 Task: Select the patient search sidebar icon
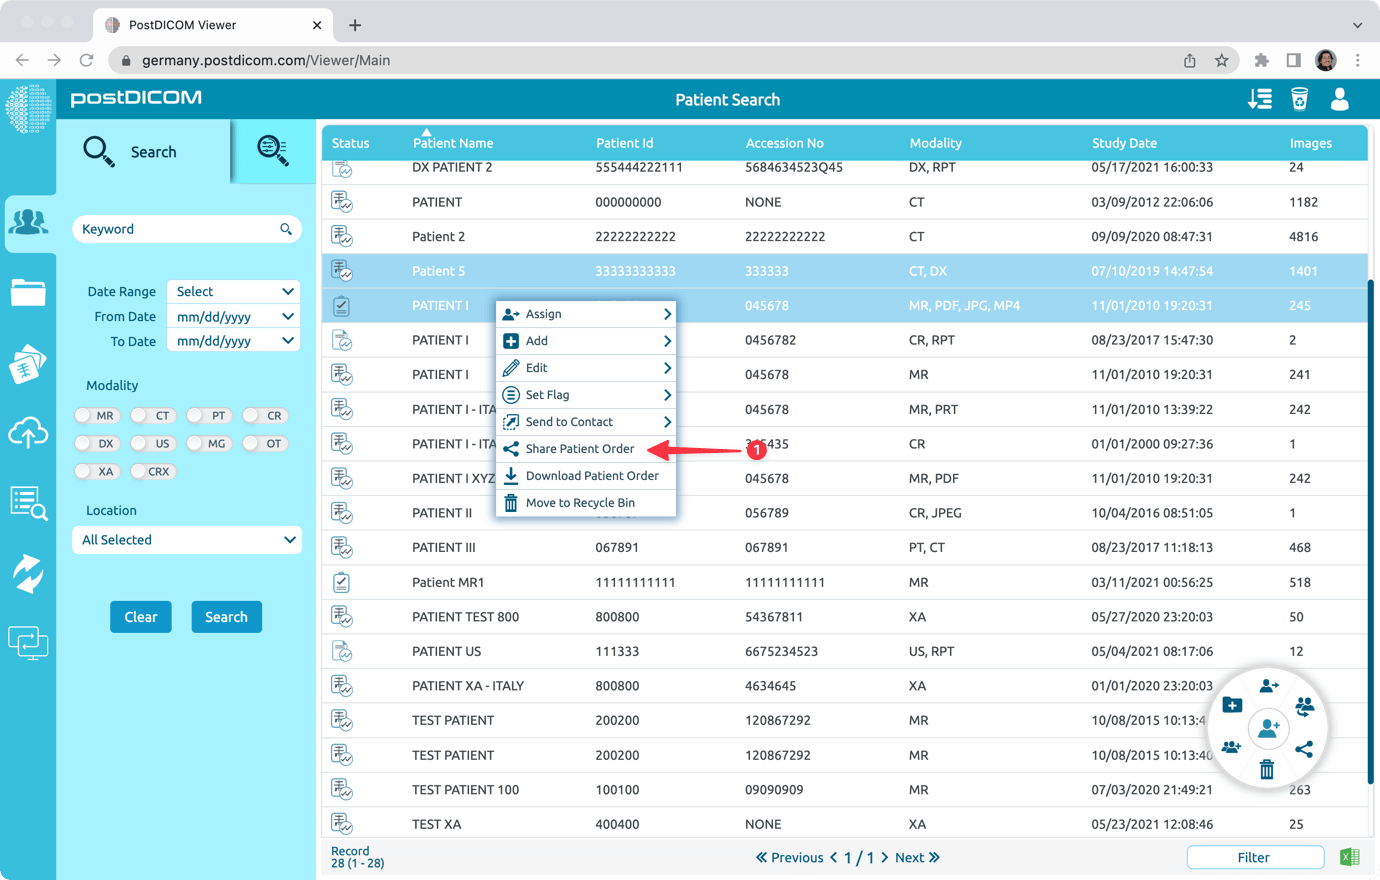(x=29, y=223)
